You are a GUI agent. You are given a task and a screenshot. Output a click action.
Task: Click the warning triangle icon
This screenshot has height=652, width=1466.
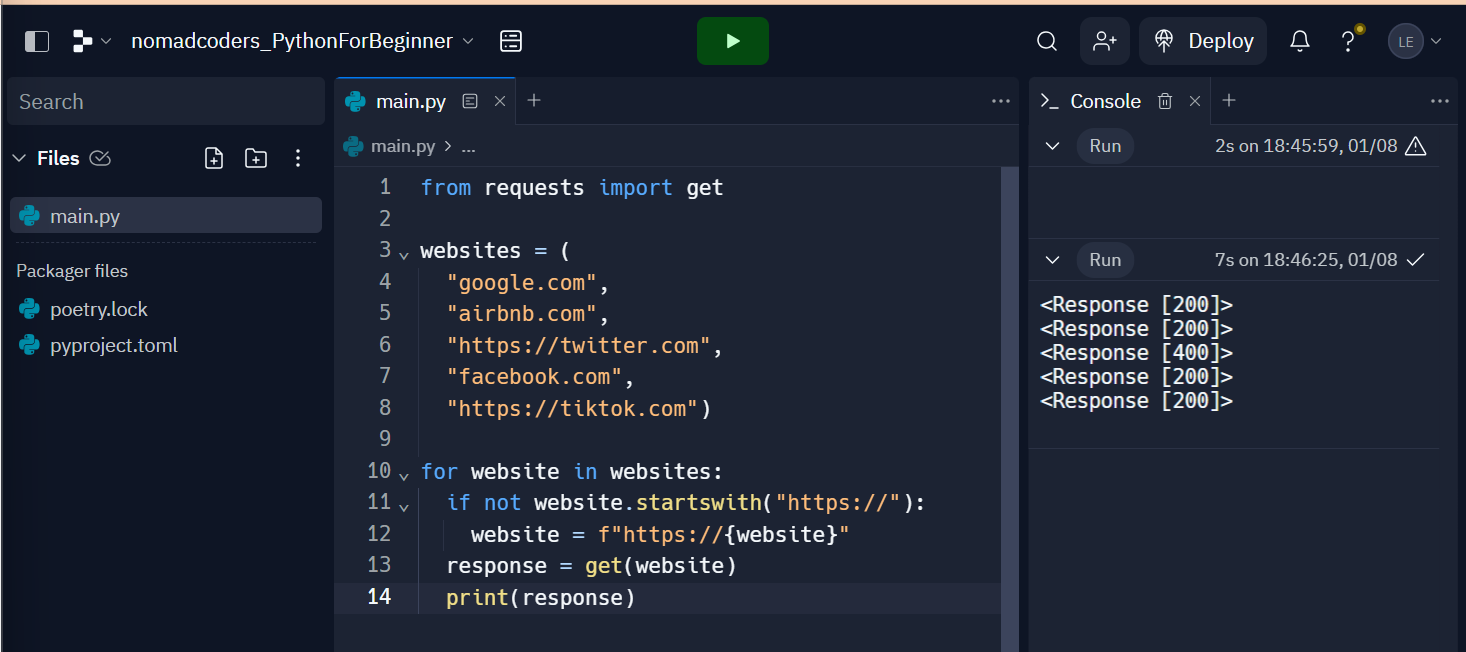(1416, 146)
